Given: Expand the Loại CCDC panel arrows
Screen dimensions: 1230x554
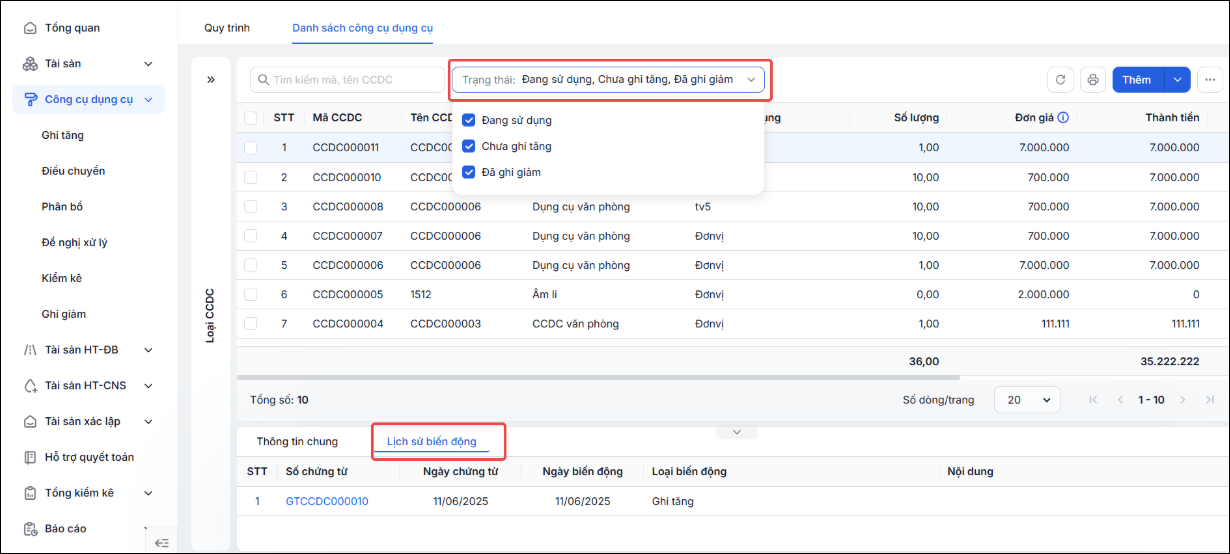Looking at the screenshot, I should [211, 80].
